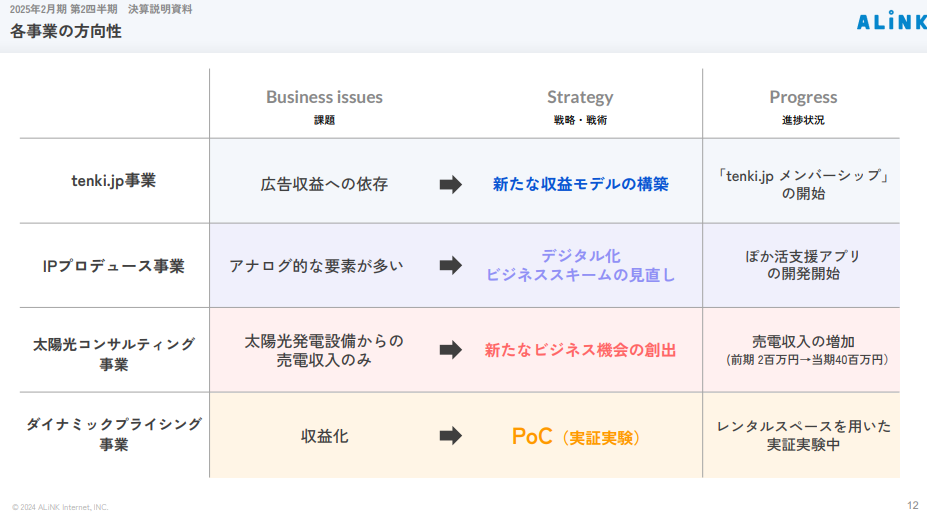Click the blue 新たな収益モデルの構築 strategy text
The width and height of the screenshot is (927, 518).
(x=580, y=184)
